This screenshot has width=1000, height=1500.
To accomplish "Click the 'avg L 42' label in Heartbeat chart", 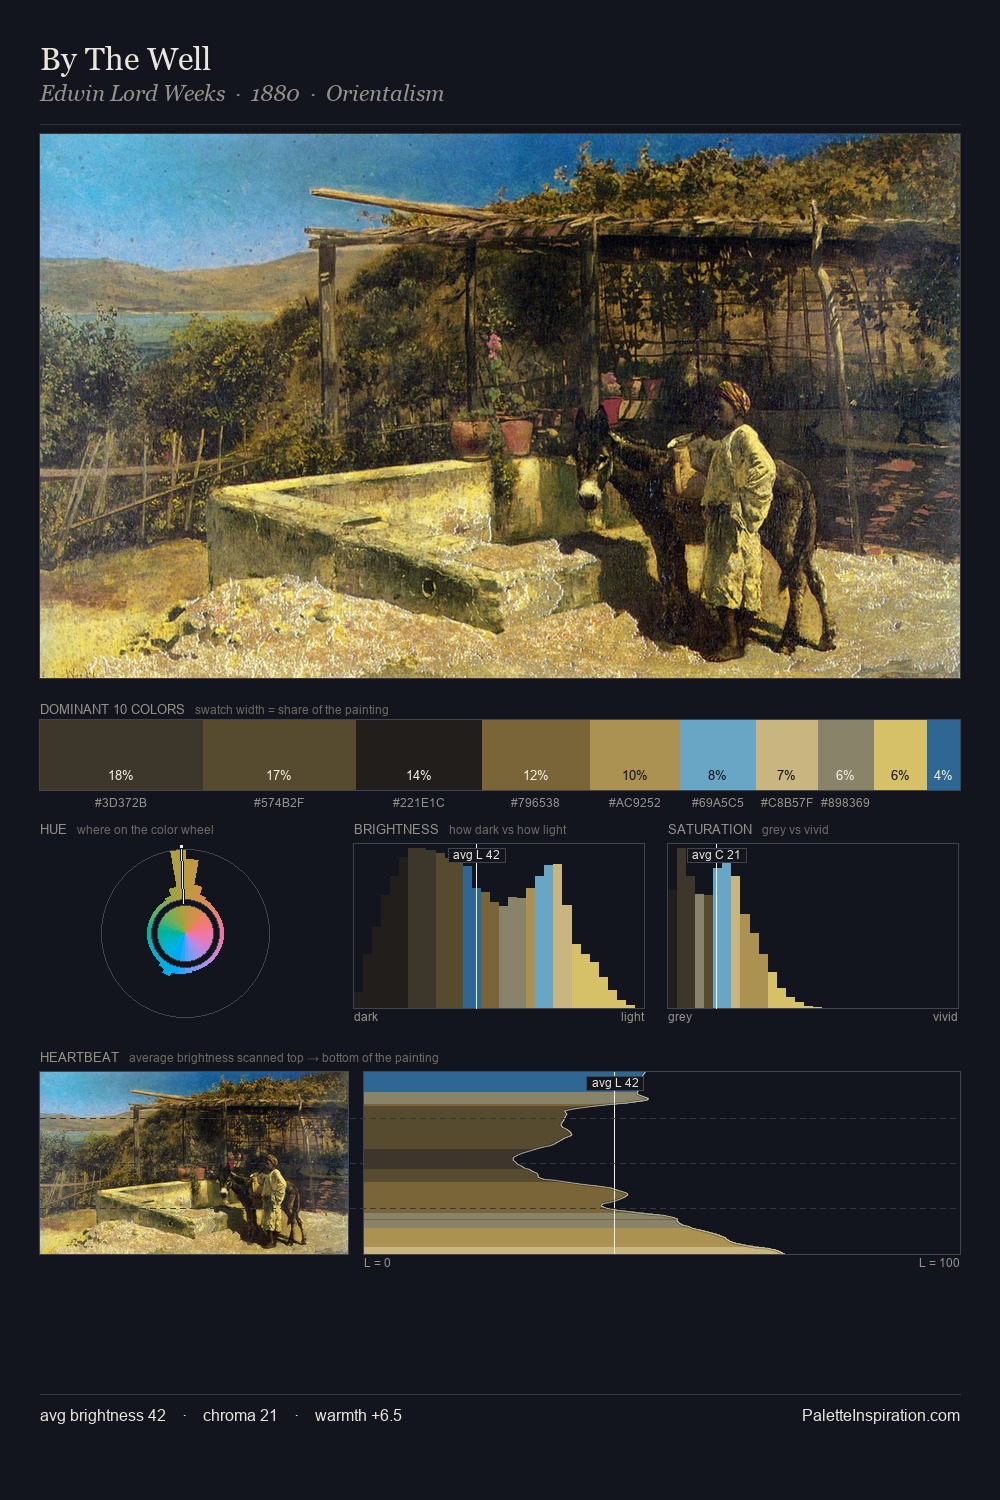I will coord(615,1083).
